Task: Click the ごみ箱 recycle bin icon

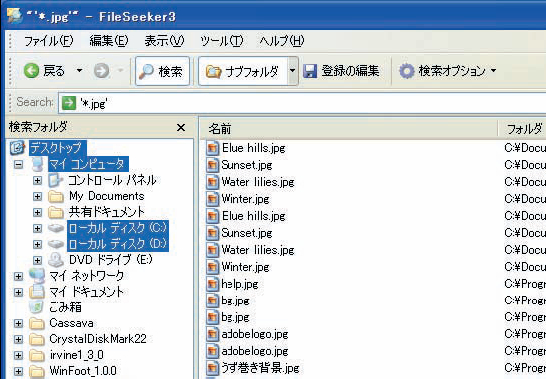Action: coord(36,307)
